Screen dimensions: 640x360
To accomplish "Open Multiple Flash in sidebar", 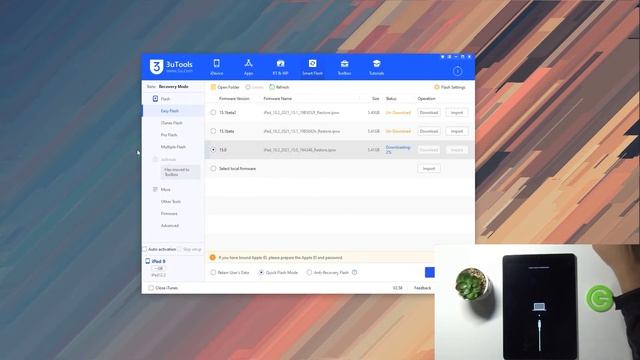I will (x=173, y=147).
